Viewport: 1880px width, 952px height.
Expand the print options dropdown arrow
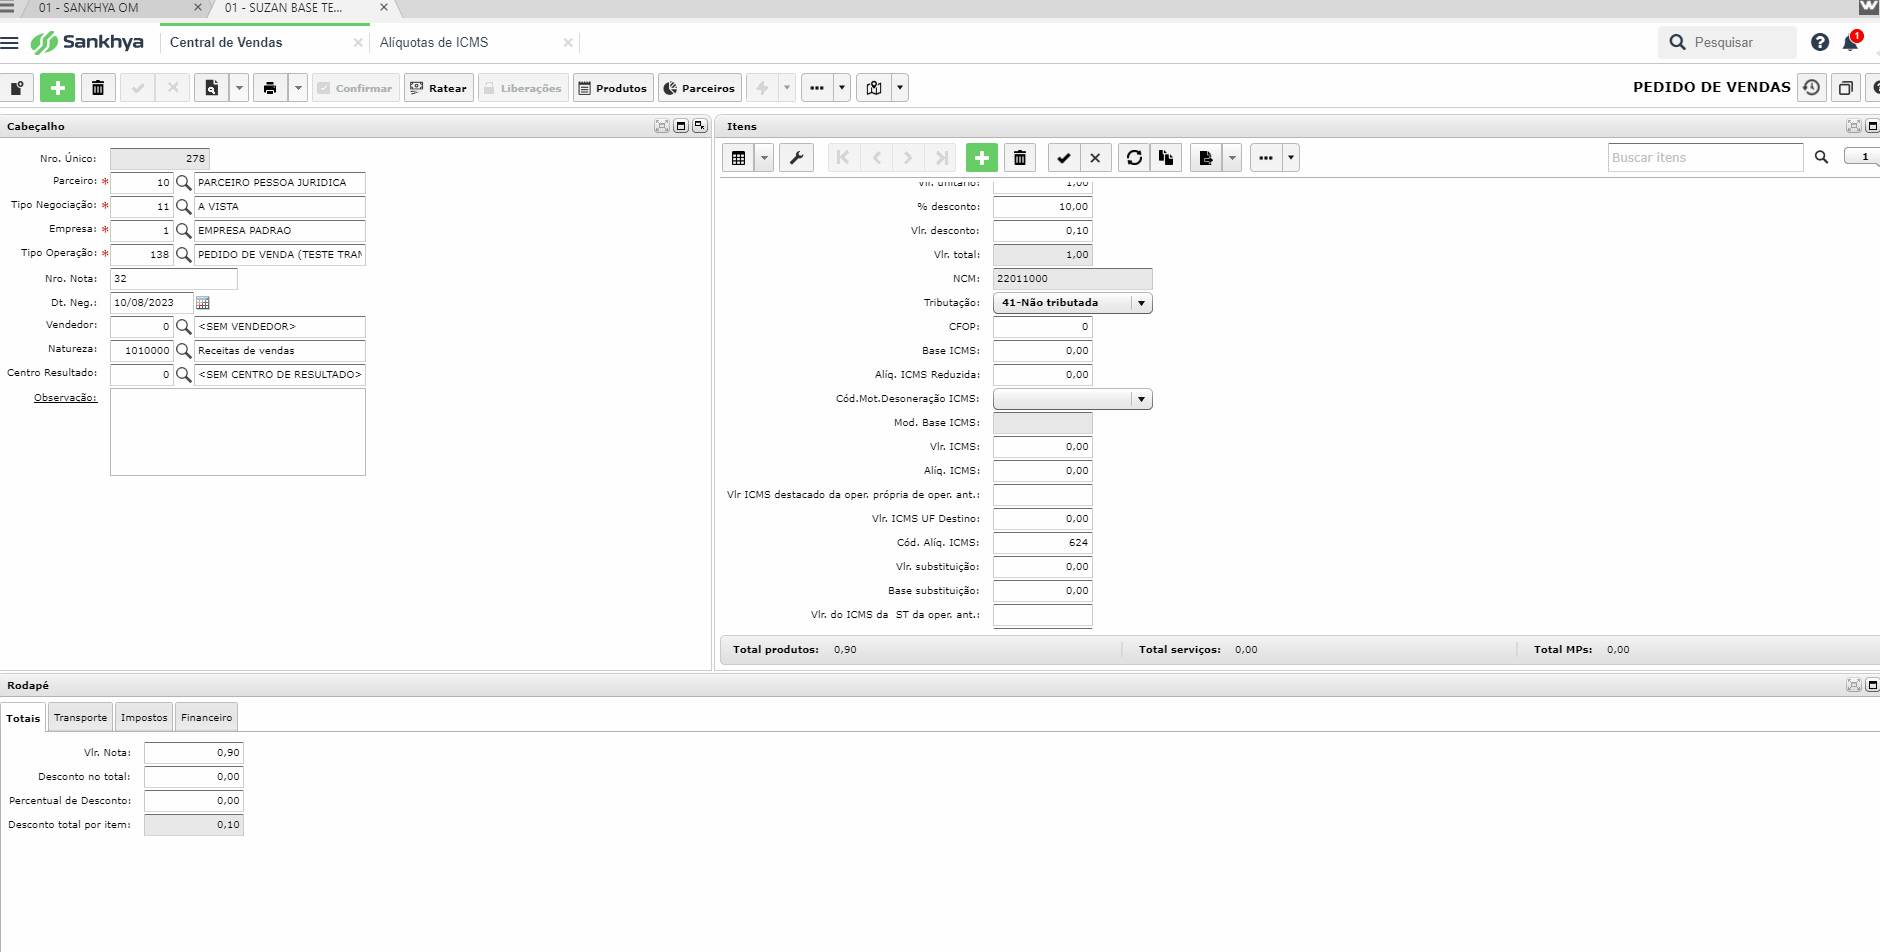[298, 88]
